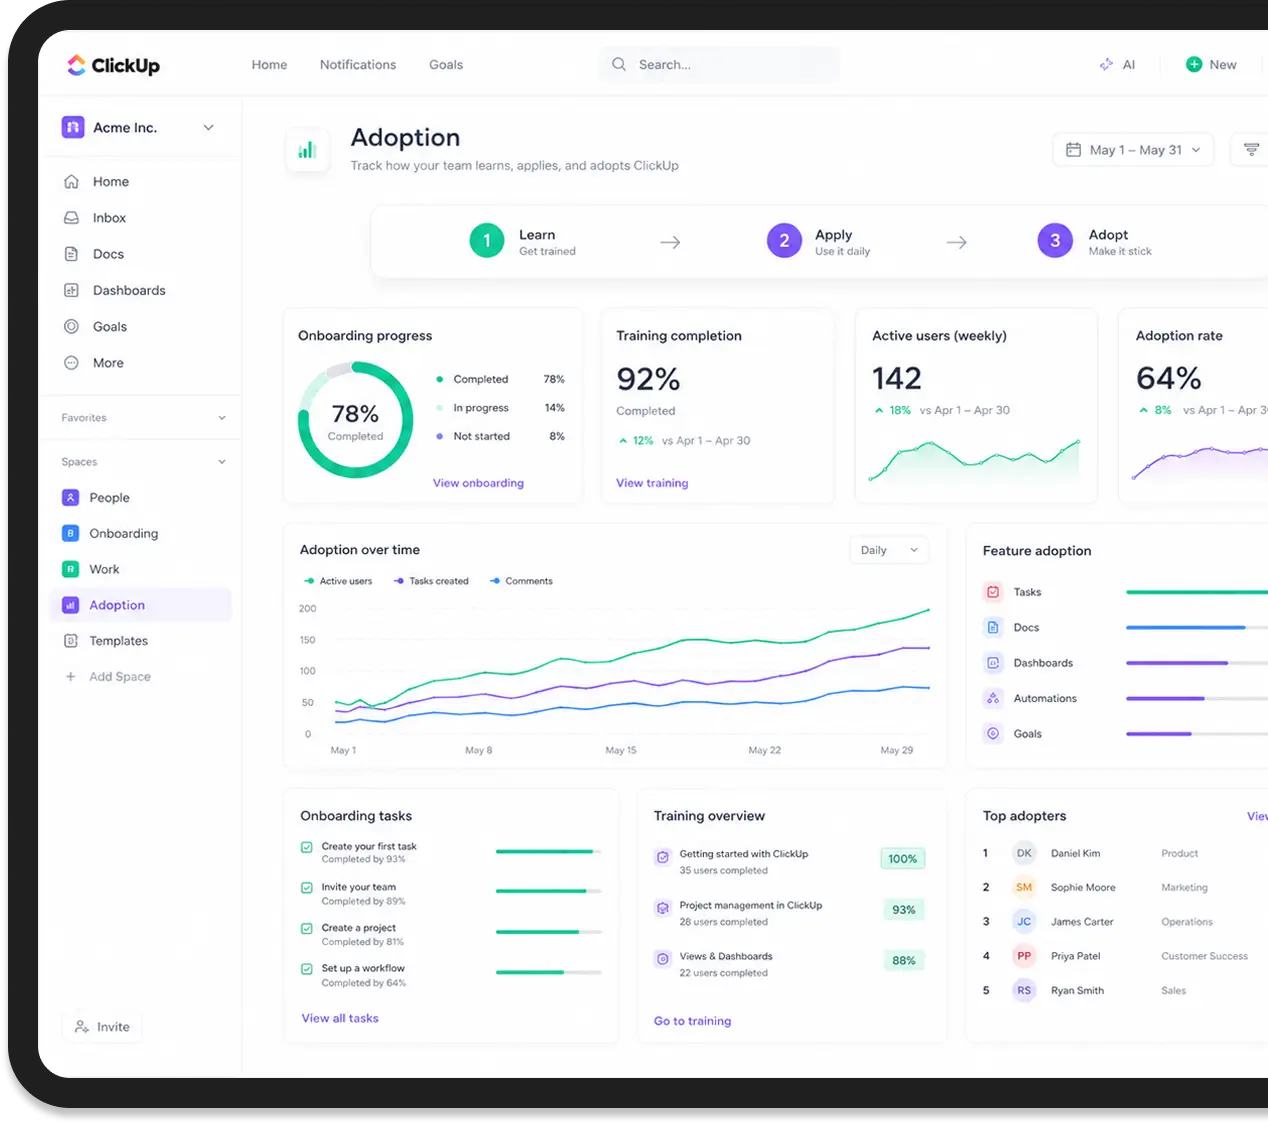
Task: Click the Docs feature adoption progress bar
Action: (1196, 628)
